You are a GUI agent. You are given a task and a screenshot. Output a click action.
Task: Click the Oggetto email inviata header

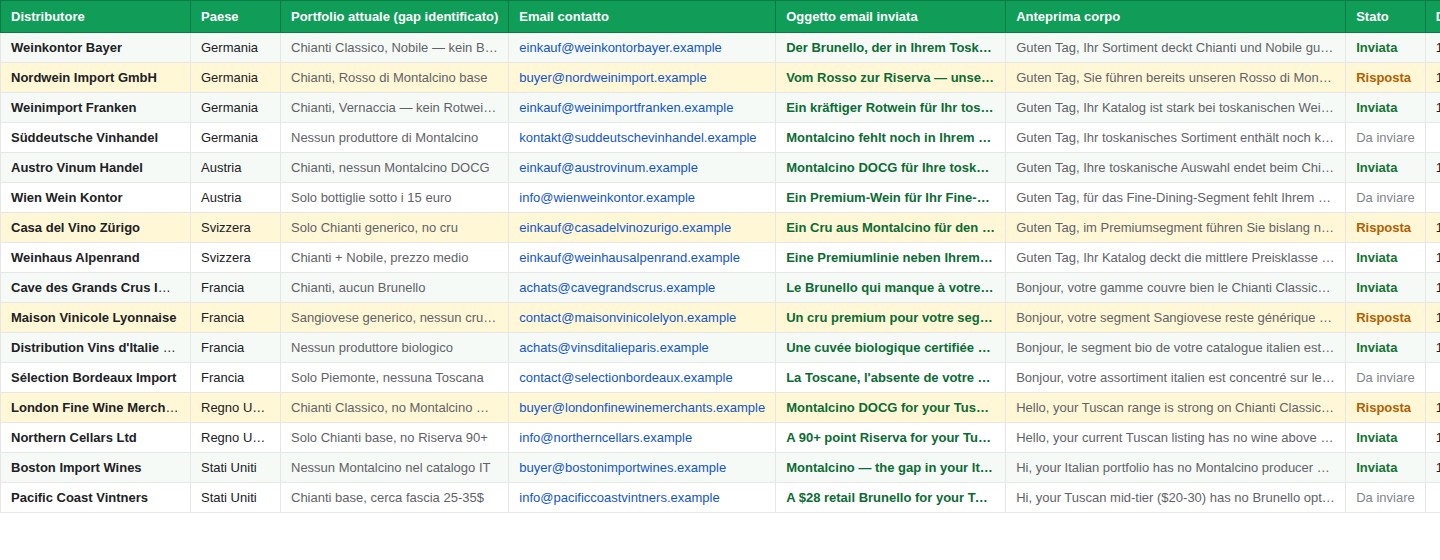(x=890, y=17)
